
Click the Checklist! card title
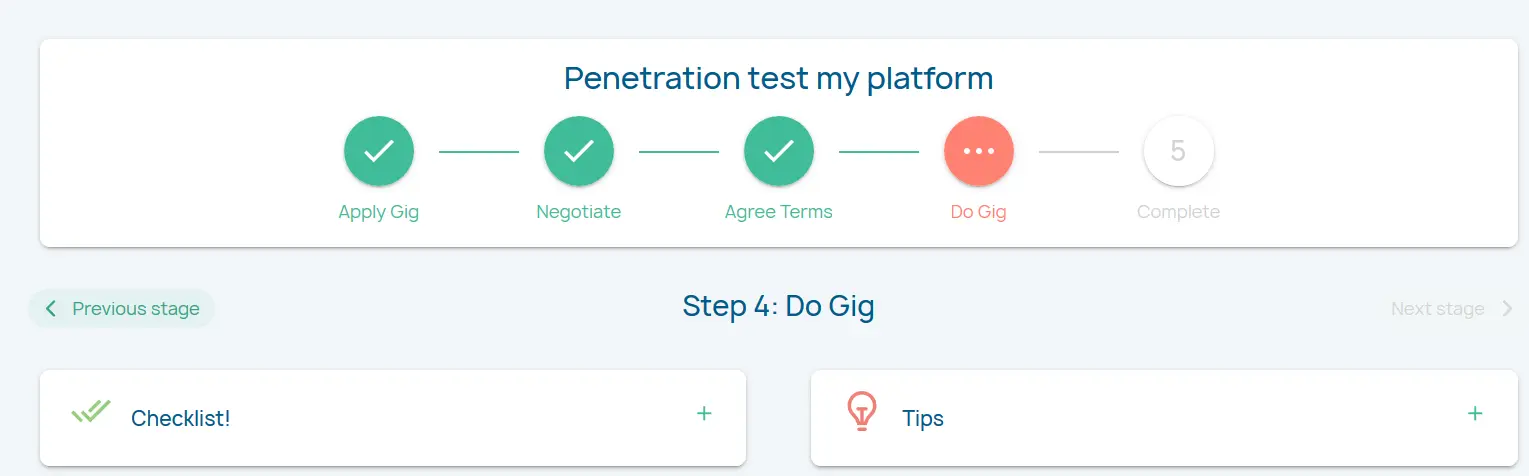pyautogui.click(x=181, y=418)
